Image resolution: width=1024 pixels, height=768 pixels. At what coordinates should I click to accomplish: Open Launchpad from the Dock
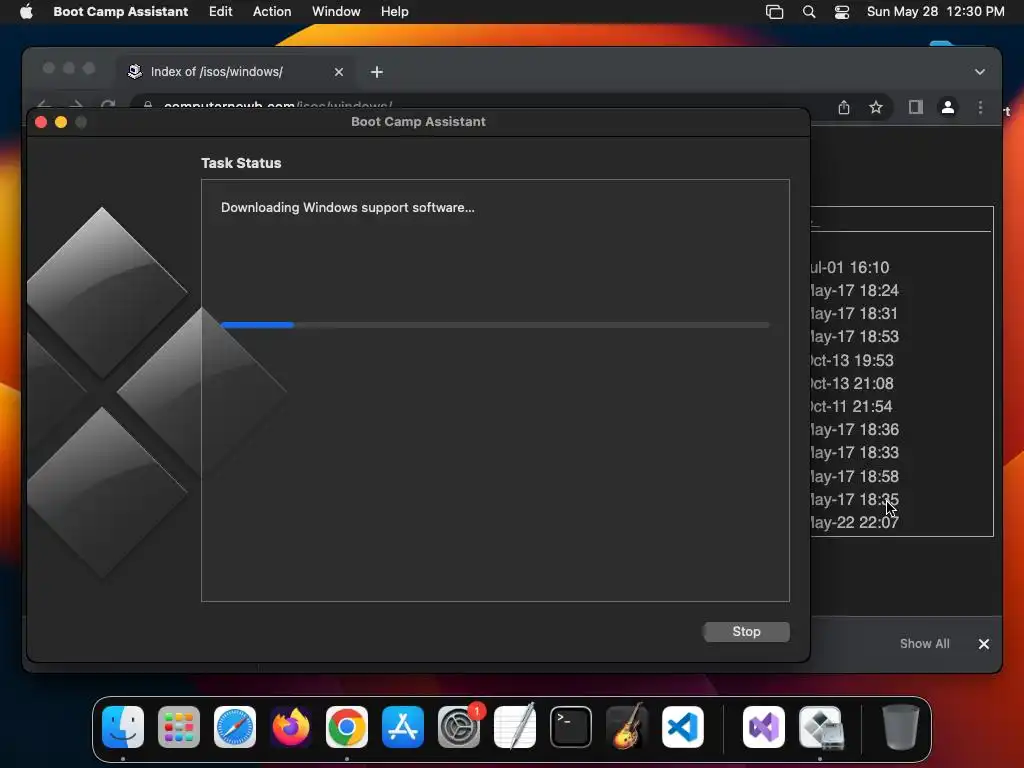(179, 727)
